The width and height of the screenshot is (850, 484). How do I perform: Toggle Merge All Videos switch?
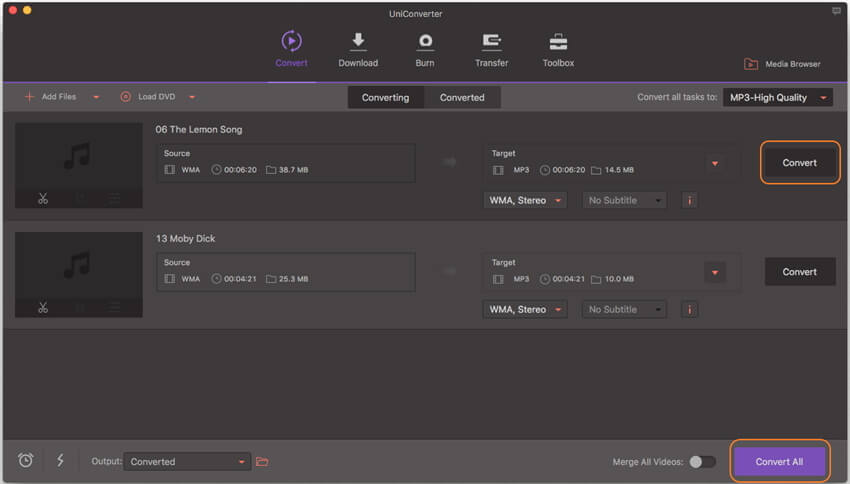coord(703,462)
